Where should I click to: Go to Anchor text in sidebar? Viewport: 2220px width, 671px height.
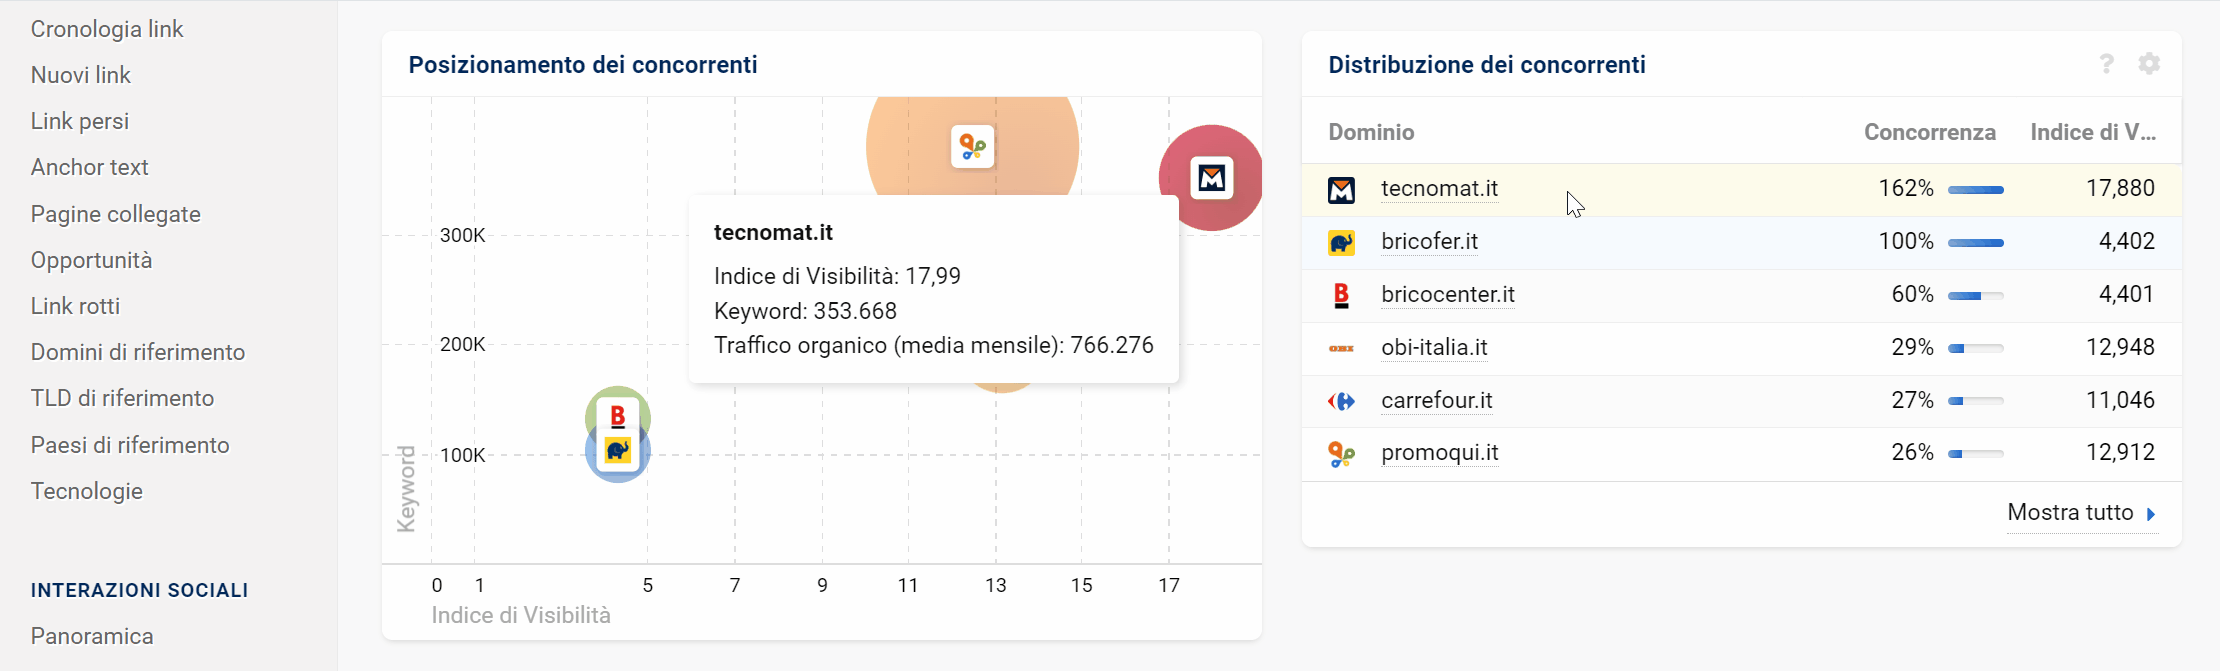(90, 167)
